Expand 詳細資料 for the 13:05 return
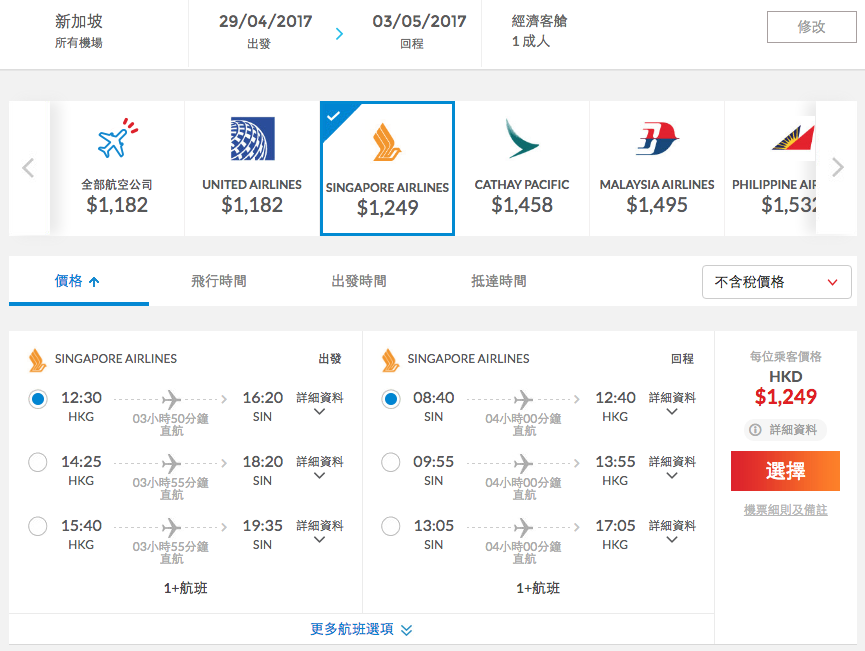The image size is (865, 651). (672, 532)
